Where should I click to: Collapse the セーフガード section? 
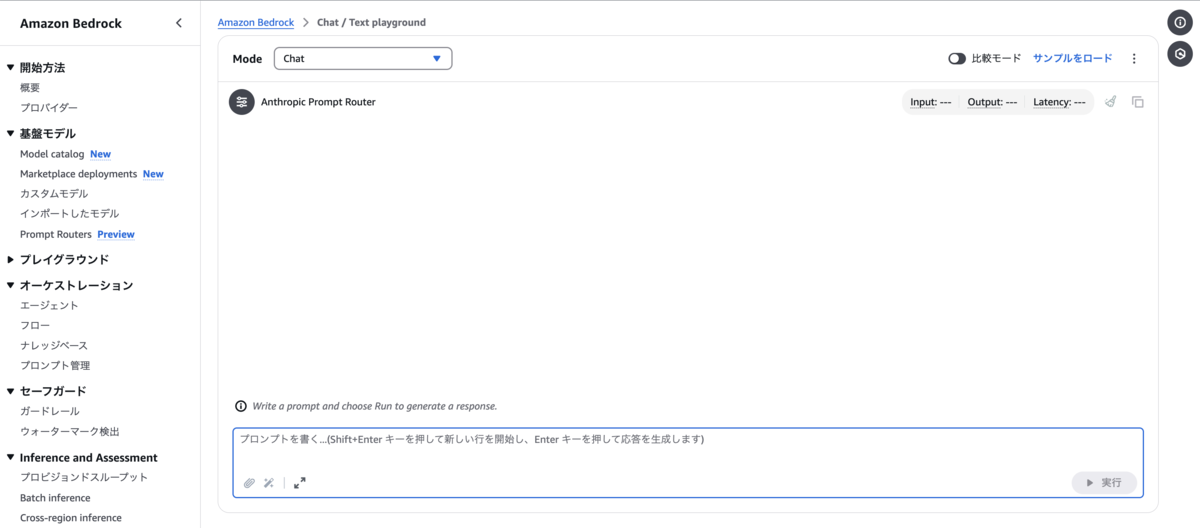point(11,392)
